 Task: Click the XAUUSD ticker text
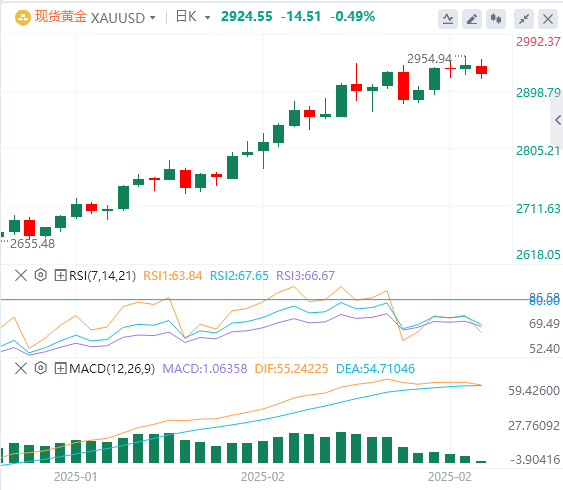pyautogui.click(x=118, y=18)
